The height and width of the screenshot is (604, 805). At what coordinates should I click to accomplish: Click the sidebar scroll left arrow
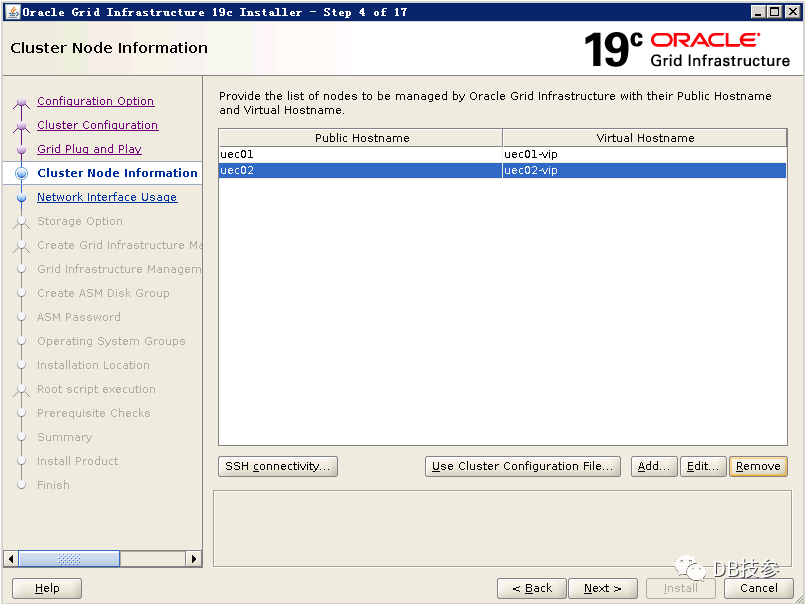coord(11,559)
